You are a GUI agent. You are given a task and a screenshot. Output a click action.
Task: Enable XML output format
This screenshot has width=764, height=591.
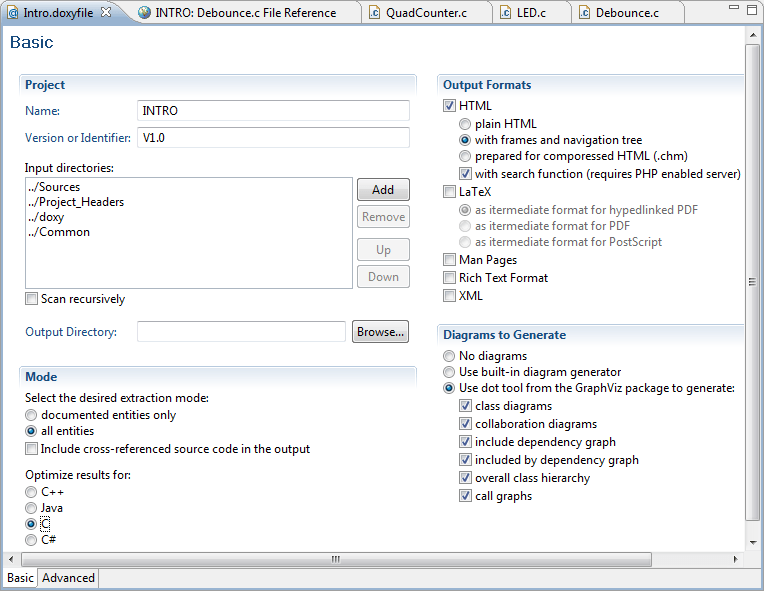click(x=449, y=296)
